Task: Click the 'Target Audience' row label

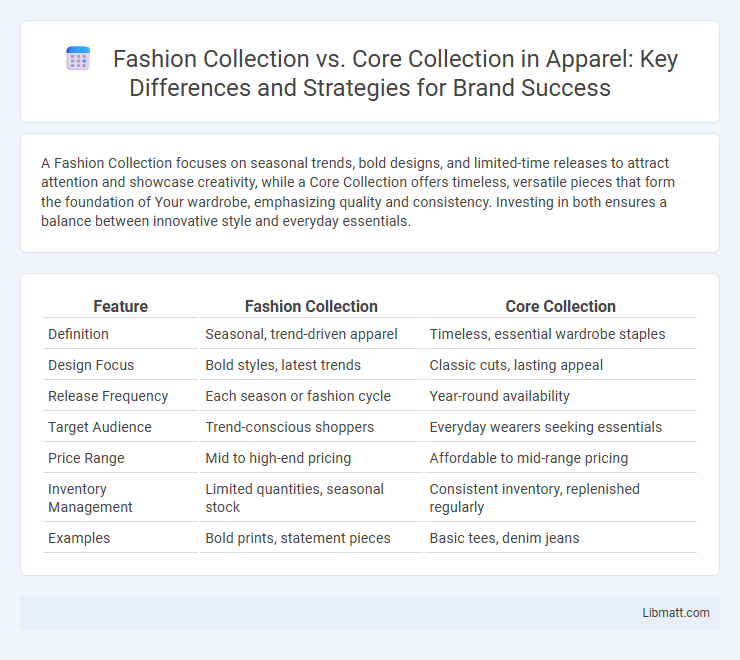Action: [100, 427]
